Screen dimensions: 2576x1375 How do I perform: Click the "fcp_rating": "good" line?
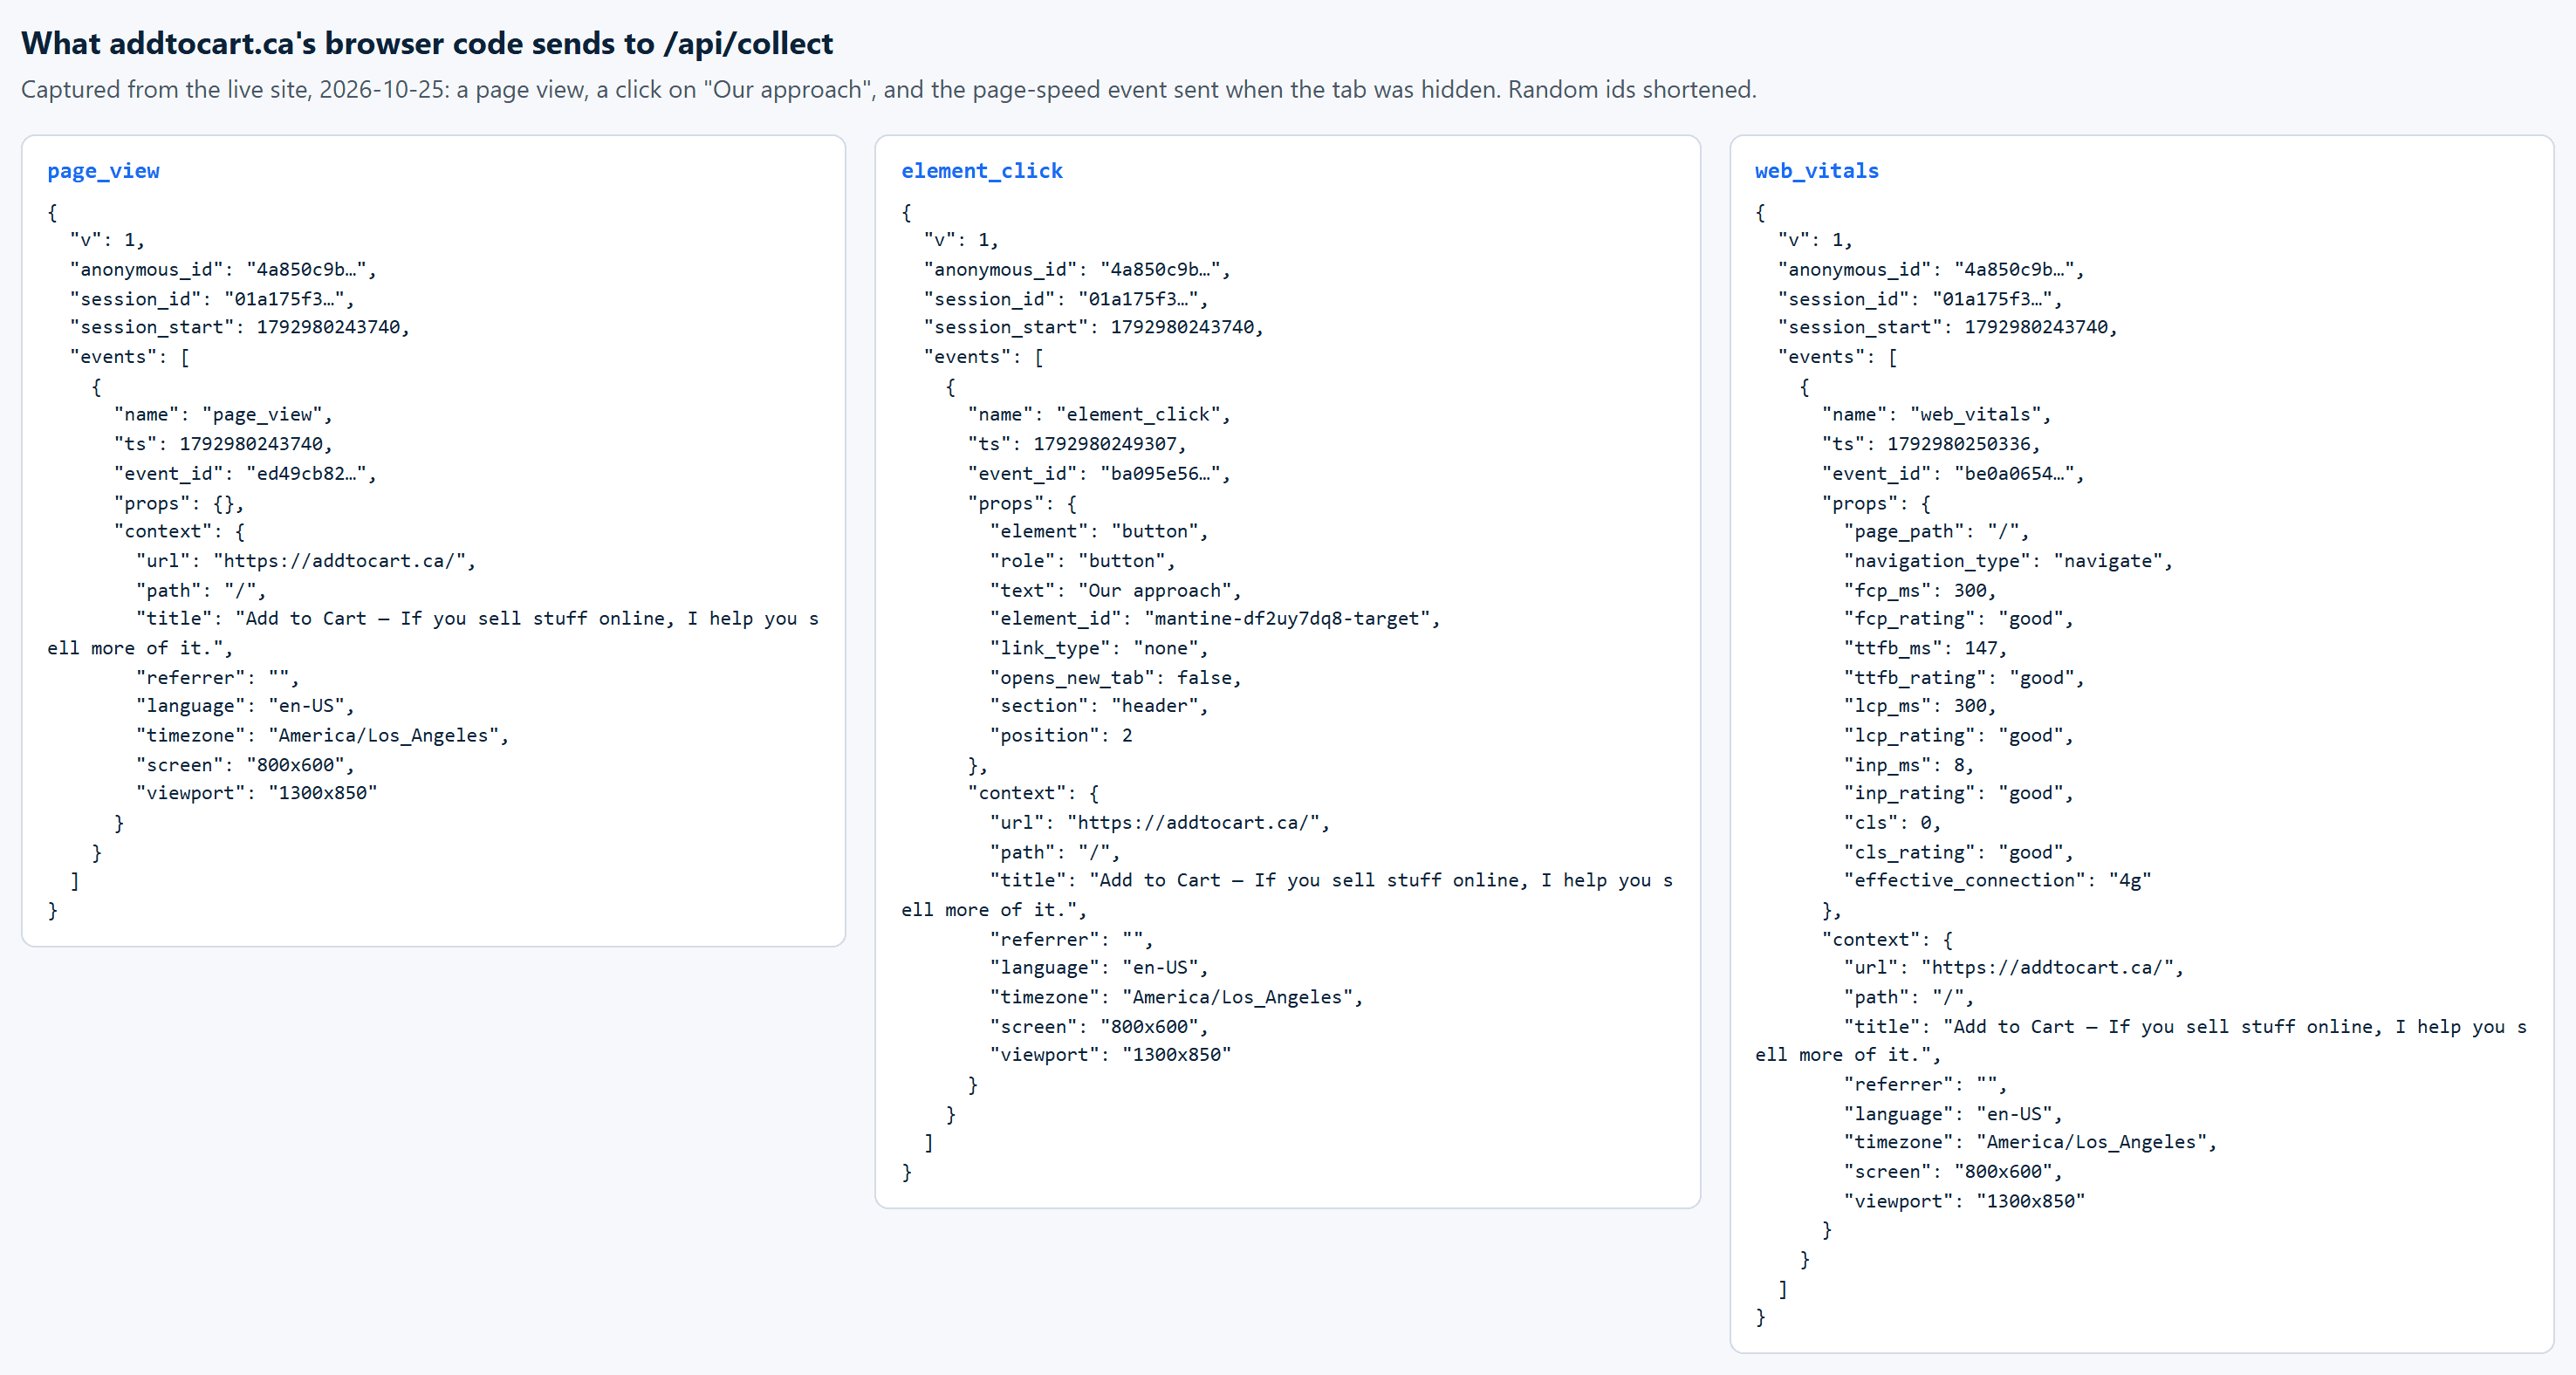coord(1958,618)
